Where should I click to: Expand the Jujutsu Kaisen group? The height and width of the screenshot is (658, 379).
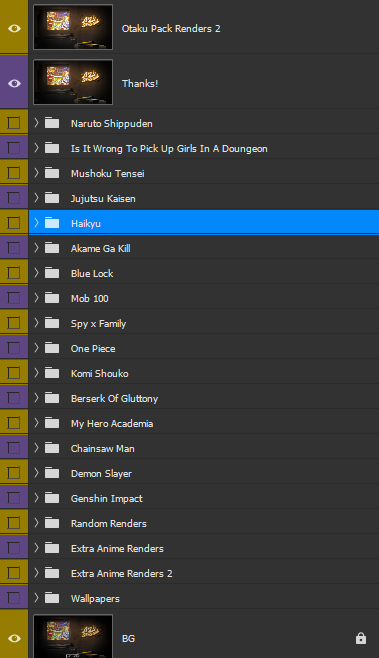(x=37, y=198)
